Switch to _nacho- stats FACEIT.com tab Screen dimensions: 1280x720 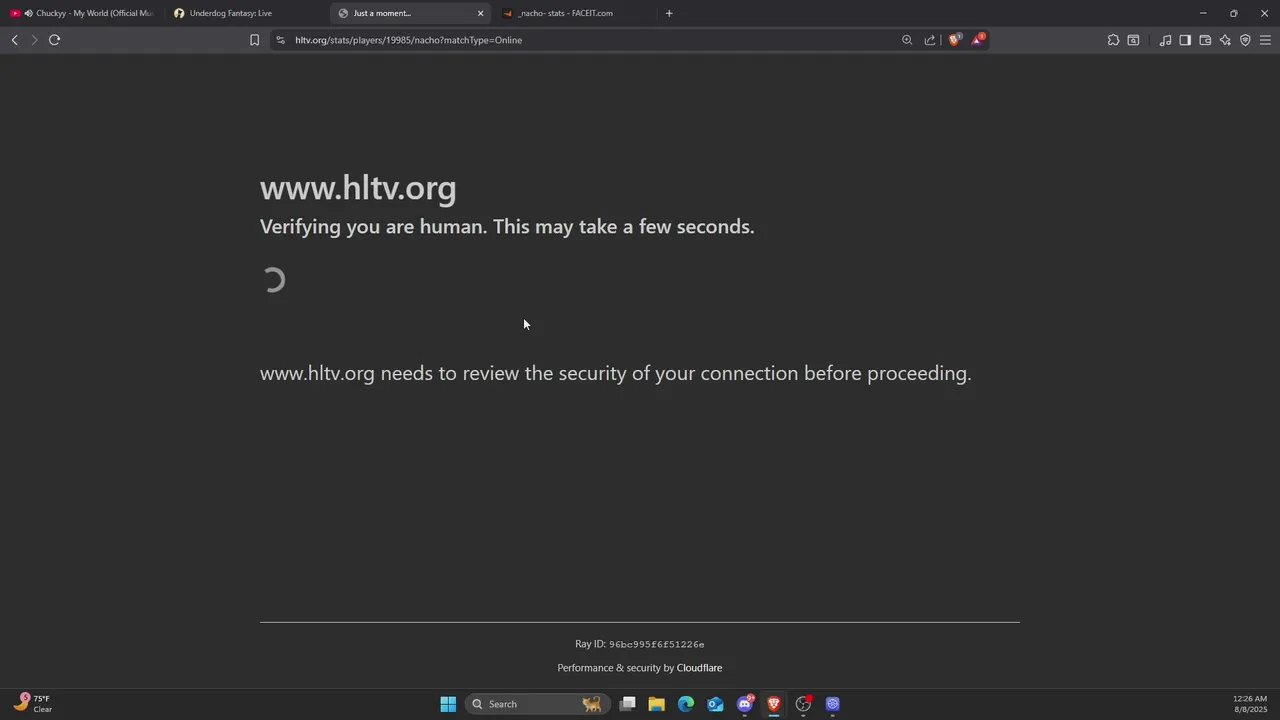(574, 13)
